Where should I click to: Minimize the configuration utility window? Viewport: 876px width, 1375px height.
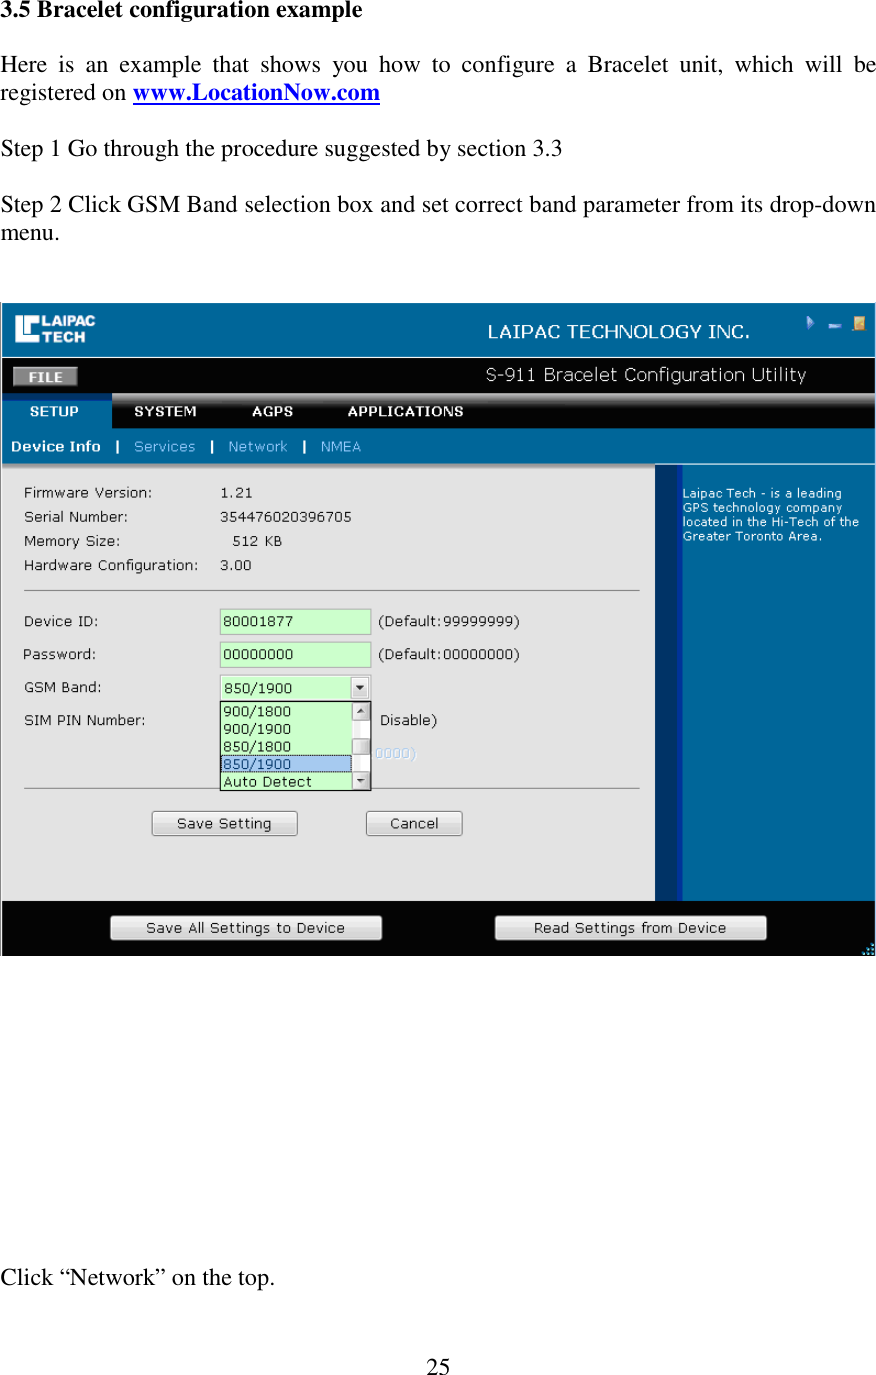pyautogui.click(x=834, y=325)
